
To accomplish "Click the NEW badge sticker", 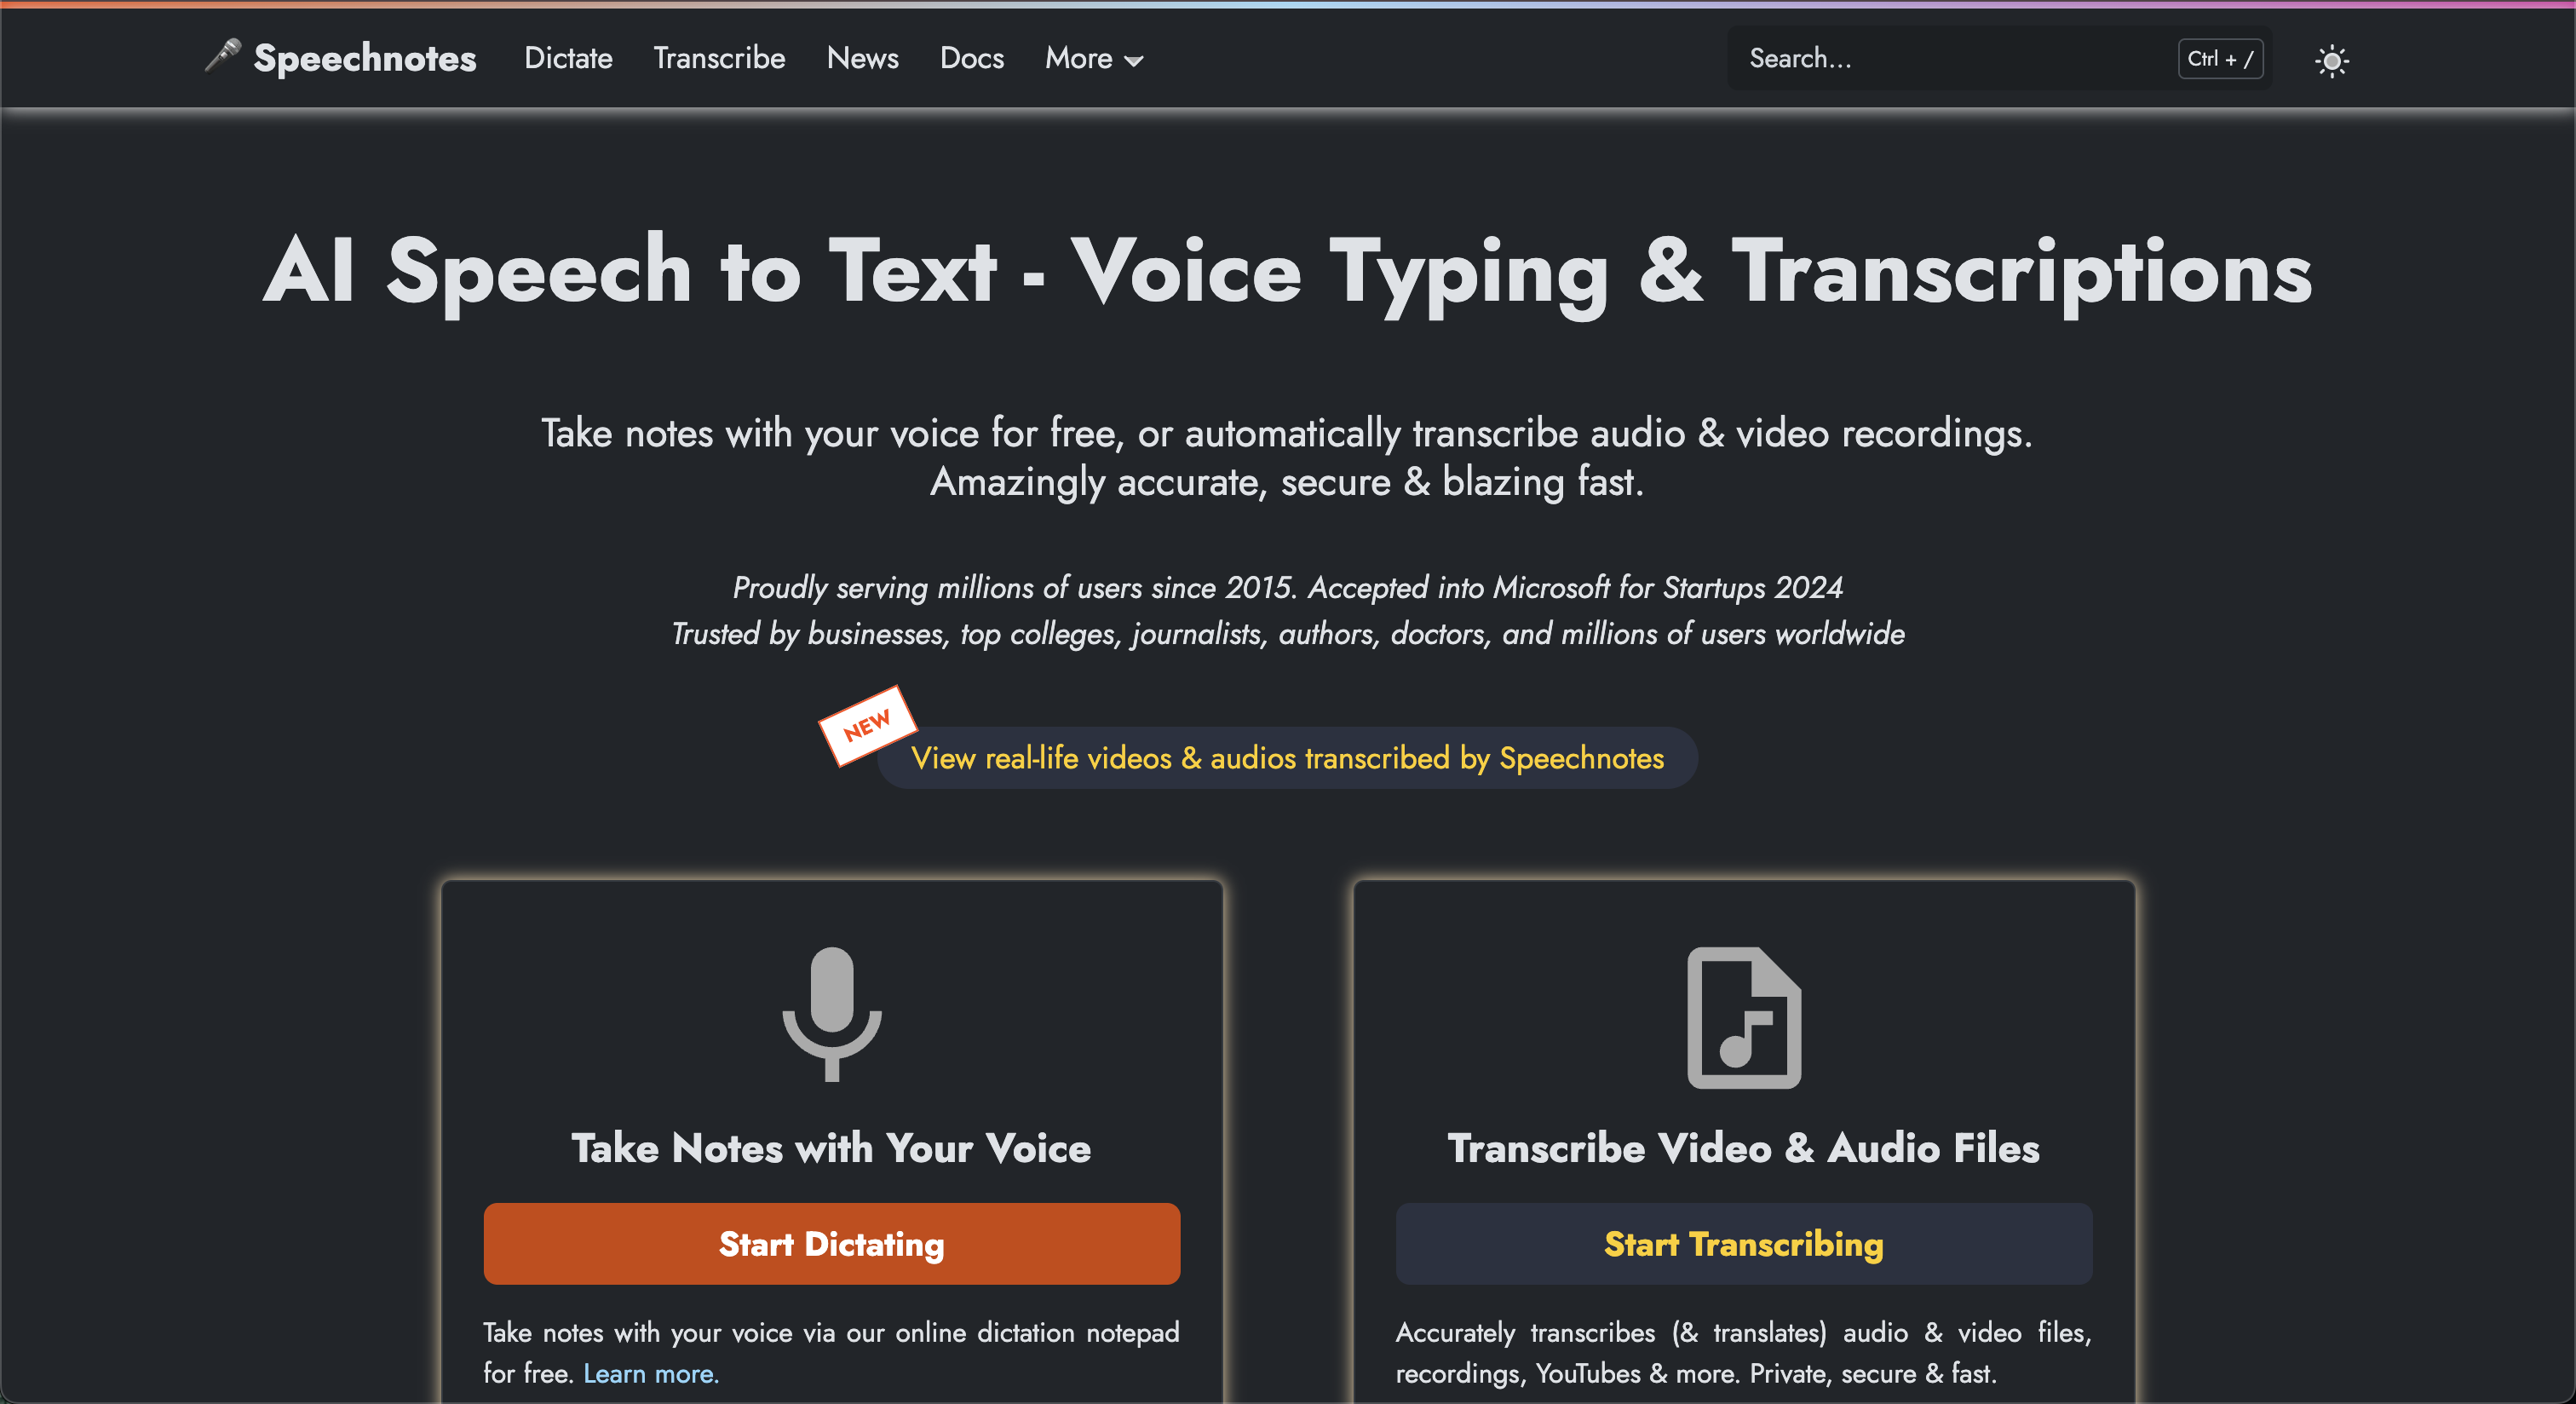I will tap(866, 725).
